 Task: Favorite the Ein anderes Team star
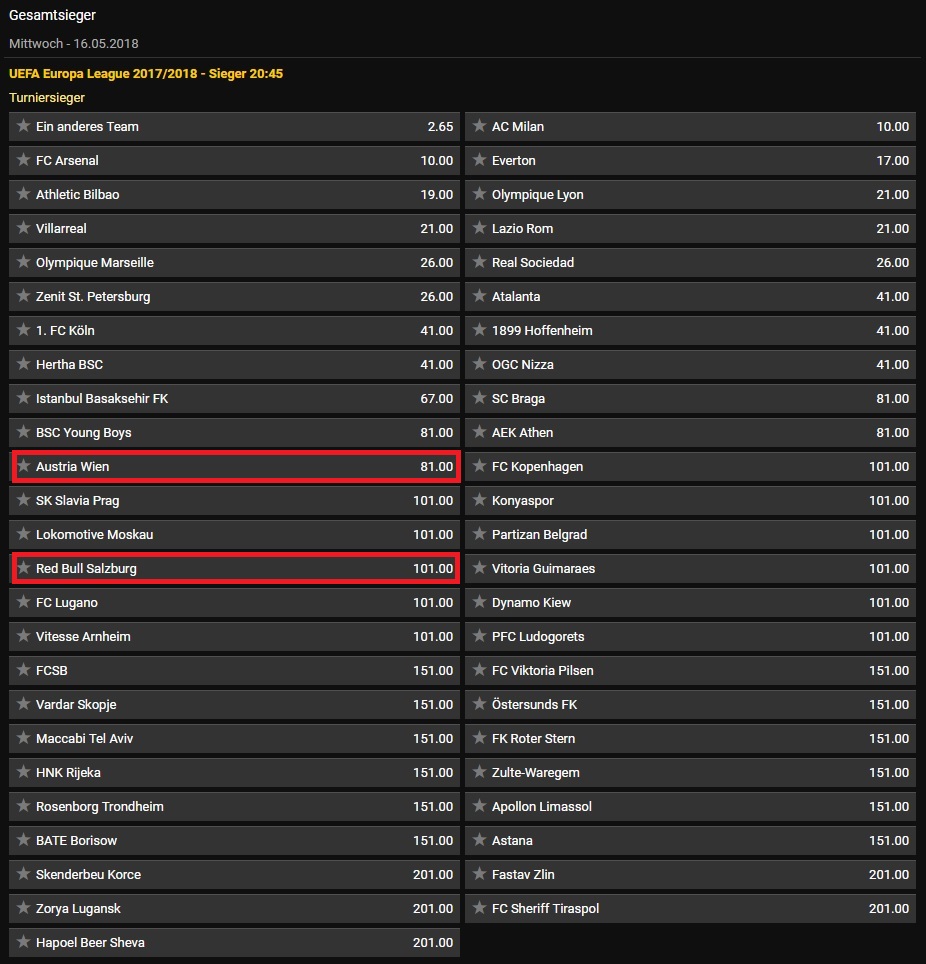click(23, 126)
